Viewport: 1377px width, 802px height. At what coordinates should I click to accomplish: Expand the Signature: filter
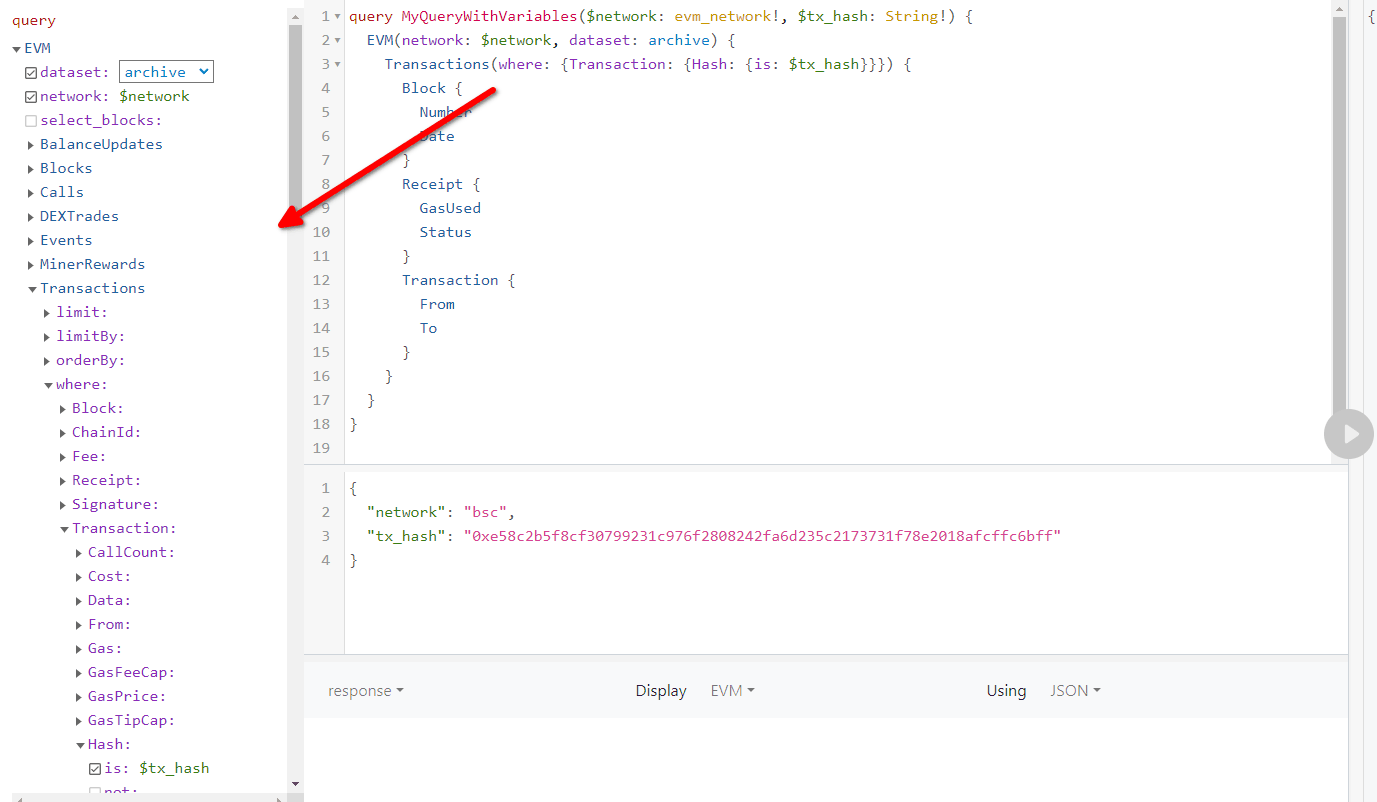pyautogui.click(x=63, y=505)
